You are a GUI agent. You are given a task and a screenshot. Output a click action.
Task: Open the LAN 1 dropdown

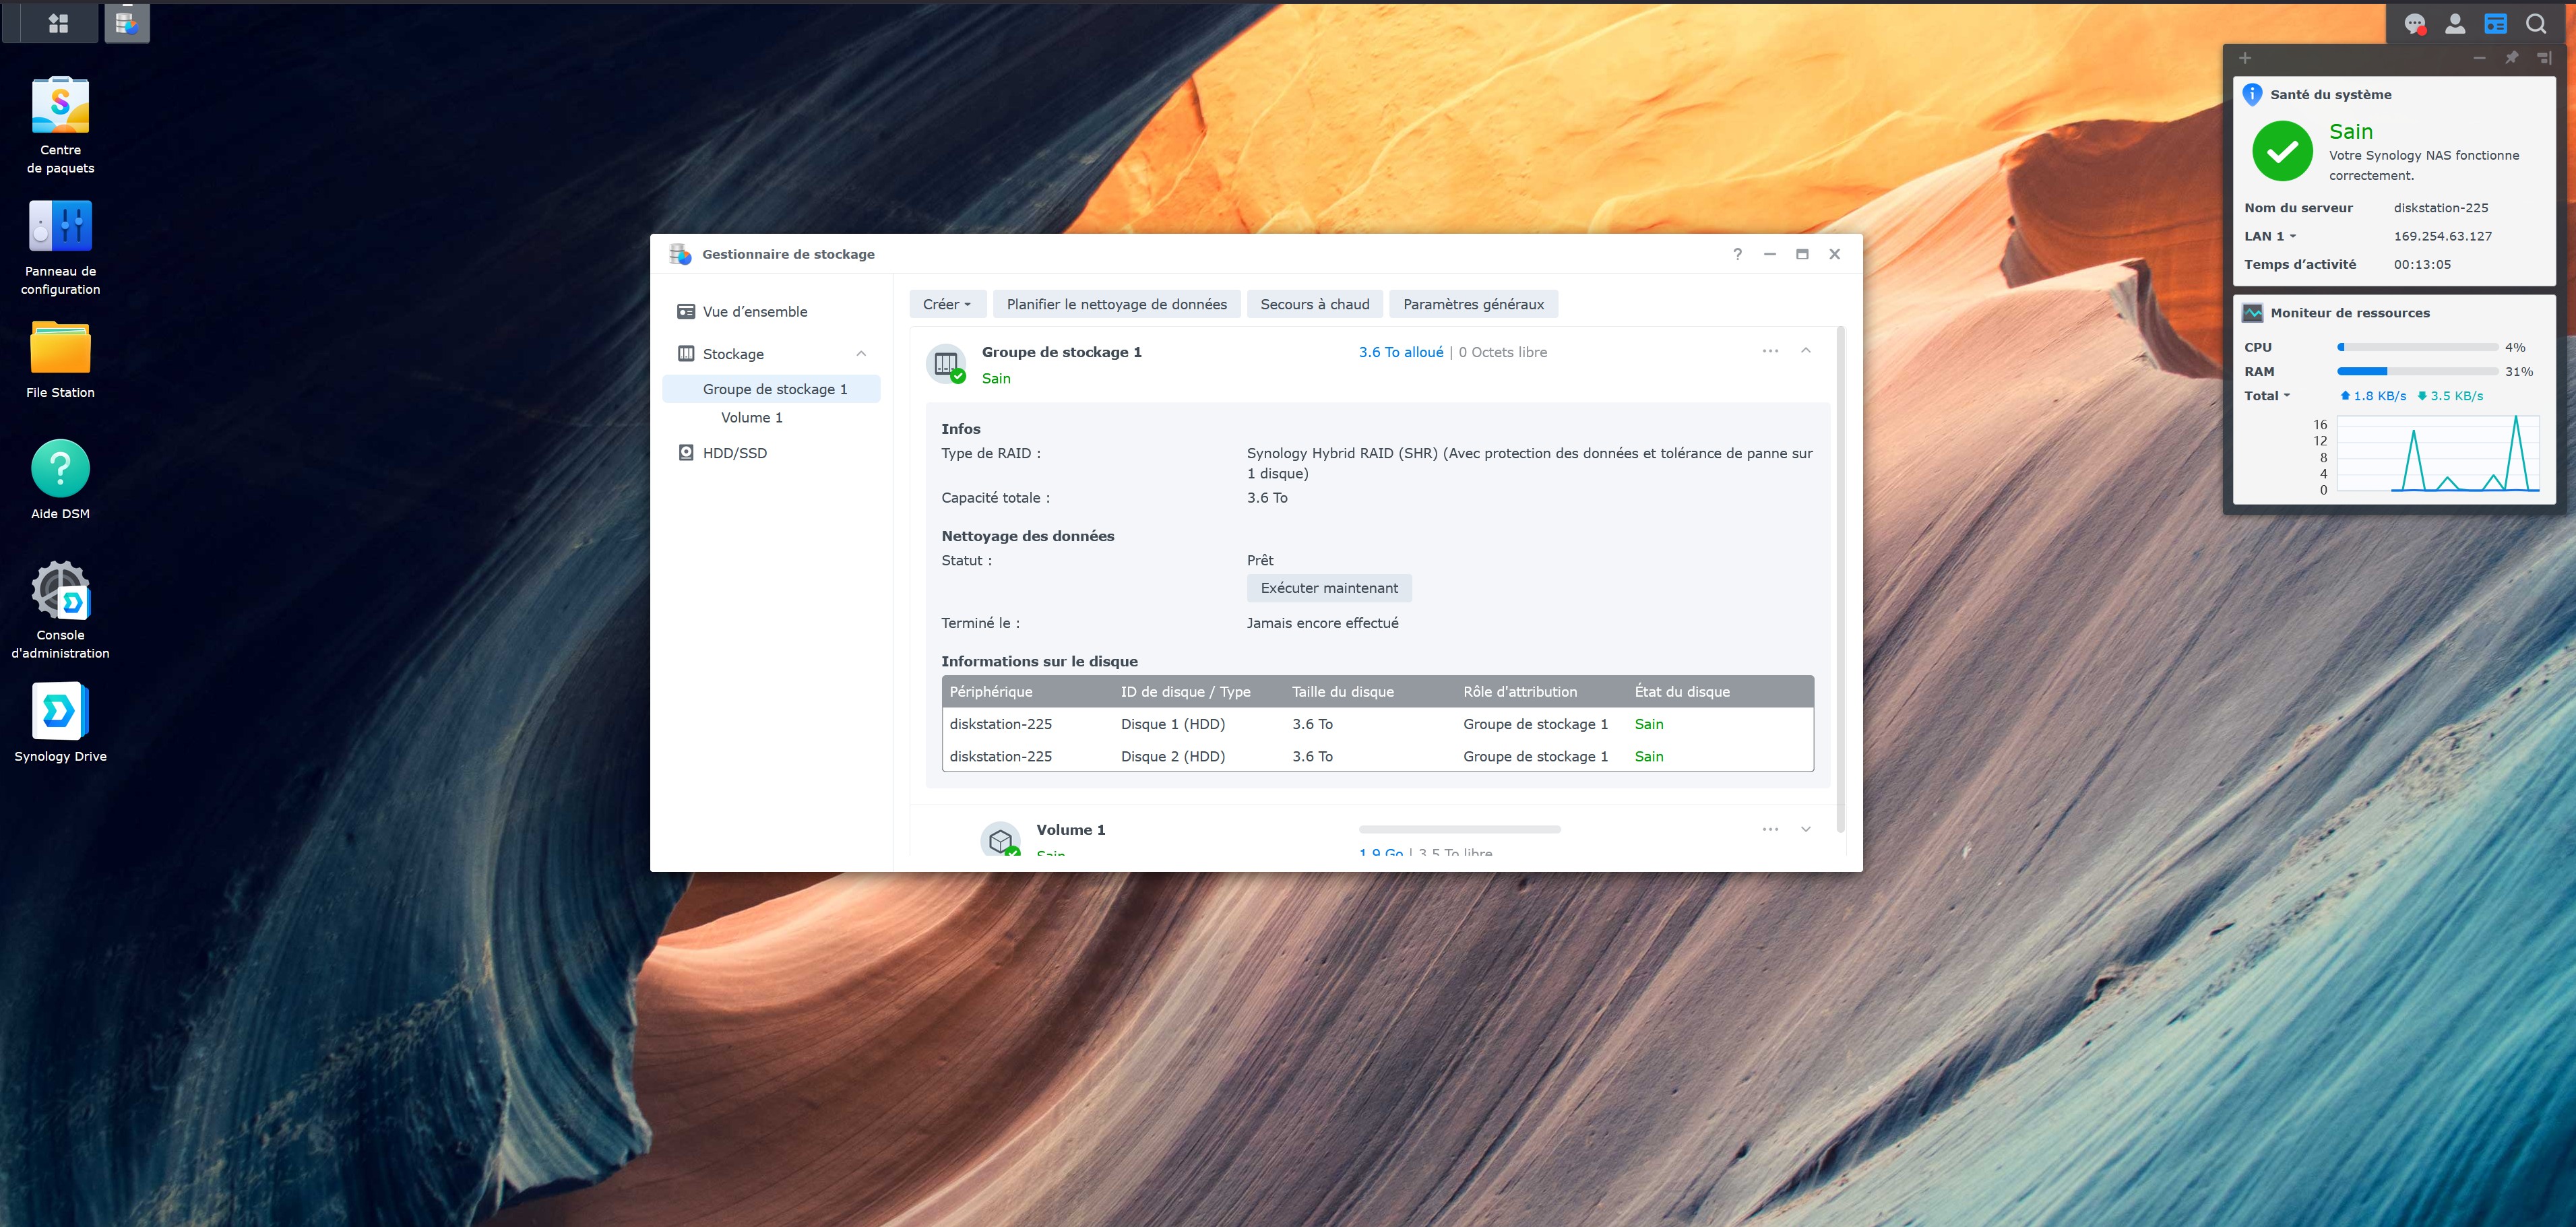point(2270,236)
